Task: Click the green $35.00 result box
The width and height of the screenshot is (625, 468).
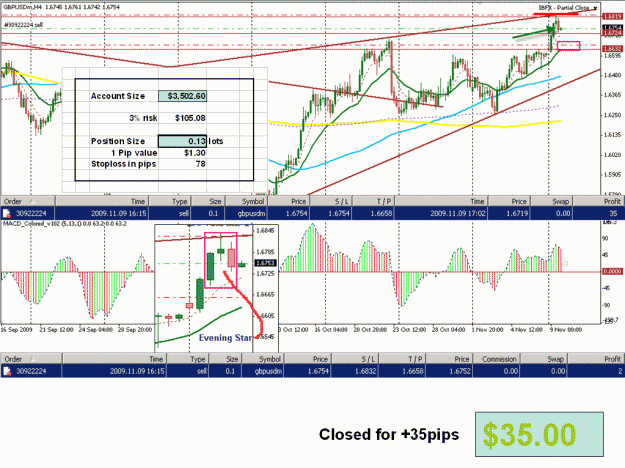Action: click(x=539, y=435)
